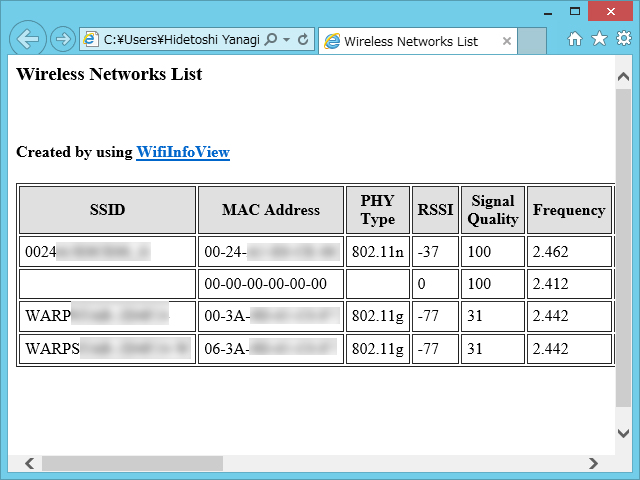The width and height of the screenshot is (640, 480).
Task: Go back using the browser Back arrow
Action: [28, 39]
